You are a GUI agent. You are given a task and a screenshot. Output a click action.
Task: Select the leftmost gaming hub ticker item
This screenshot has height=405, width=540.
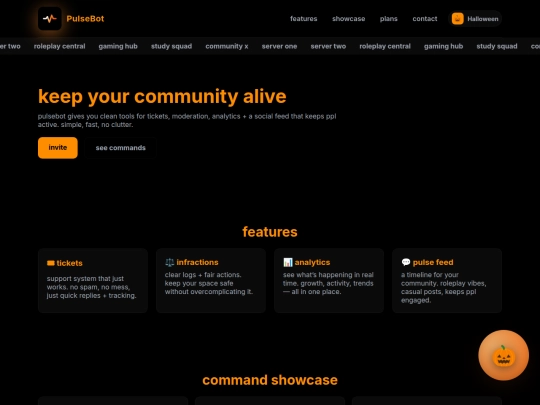coord(118,46)
